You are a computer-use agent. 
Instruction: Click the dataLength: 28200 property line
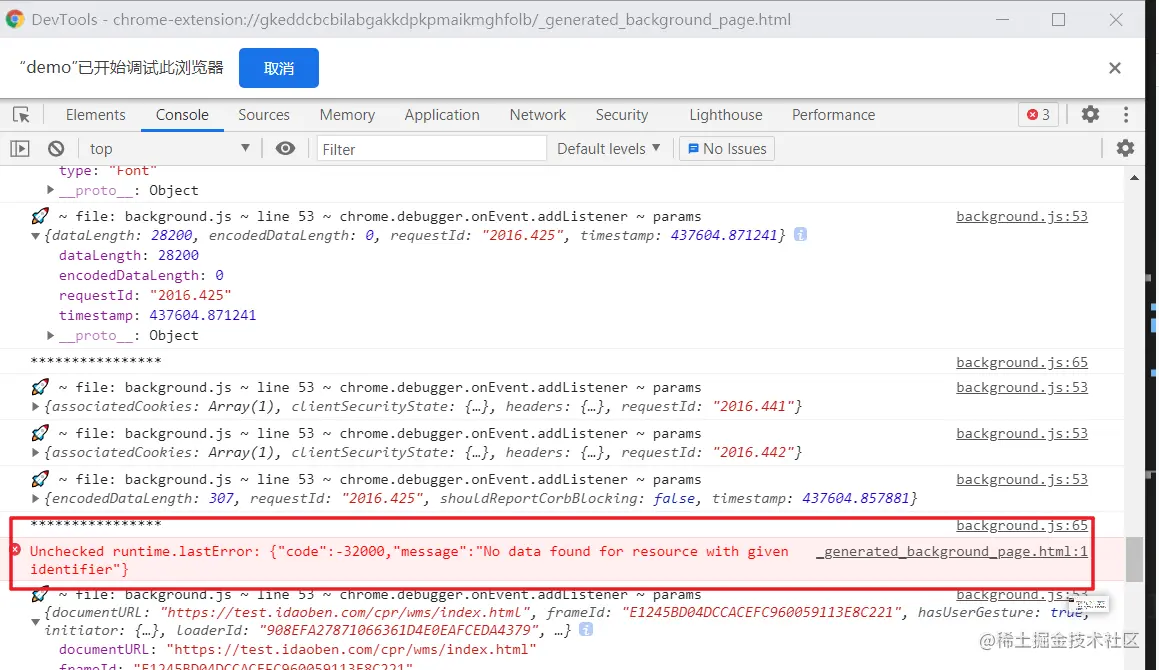click(x=129, y=255)
